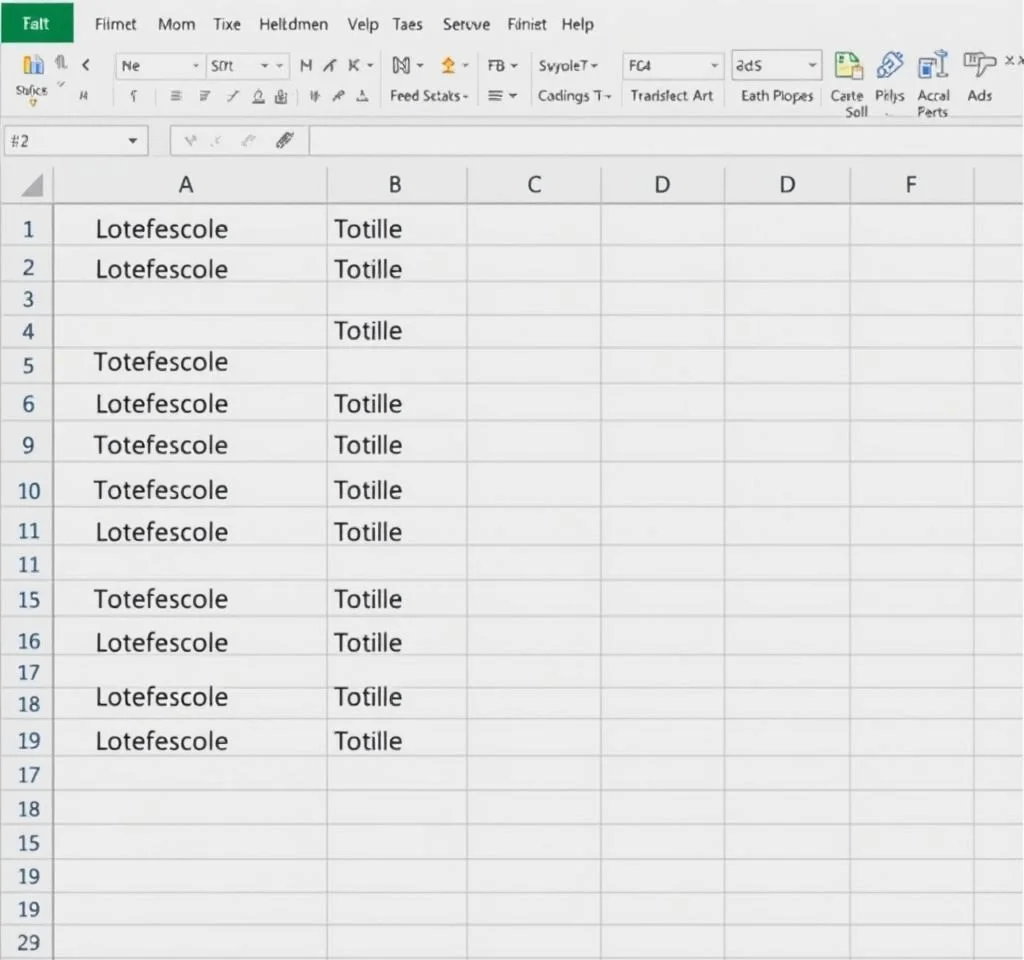Click the paperclip icon beside formula bar
1024x960 pixels.
tap(285, 141)
